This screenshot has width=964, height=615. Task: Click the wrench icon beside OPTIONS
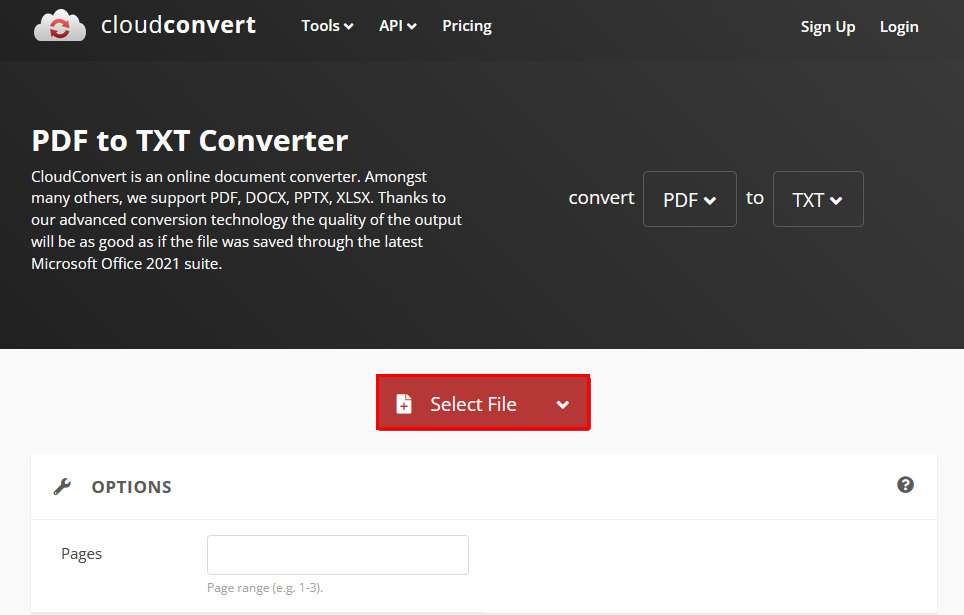tap(62, 486)
